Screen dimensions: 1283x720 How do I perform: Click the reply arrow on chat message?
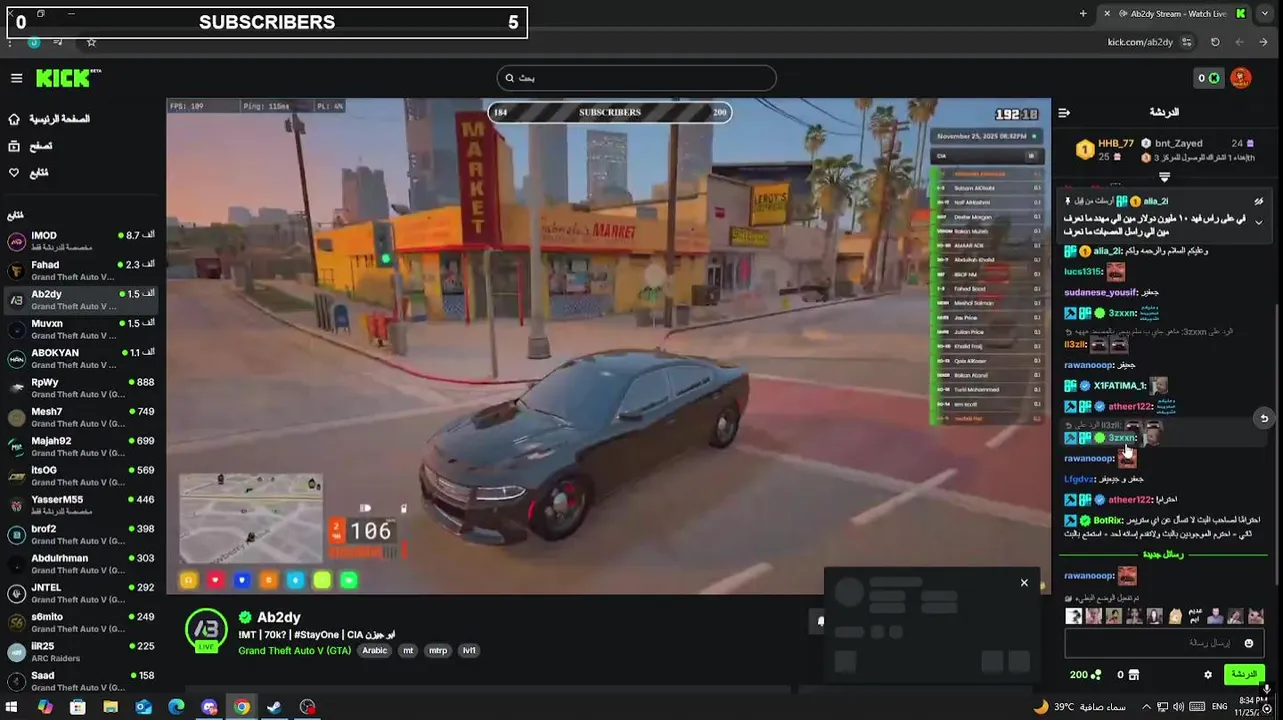[x=1264, y=418]
